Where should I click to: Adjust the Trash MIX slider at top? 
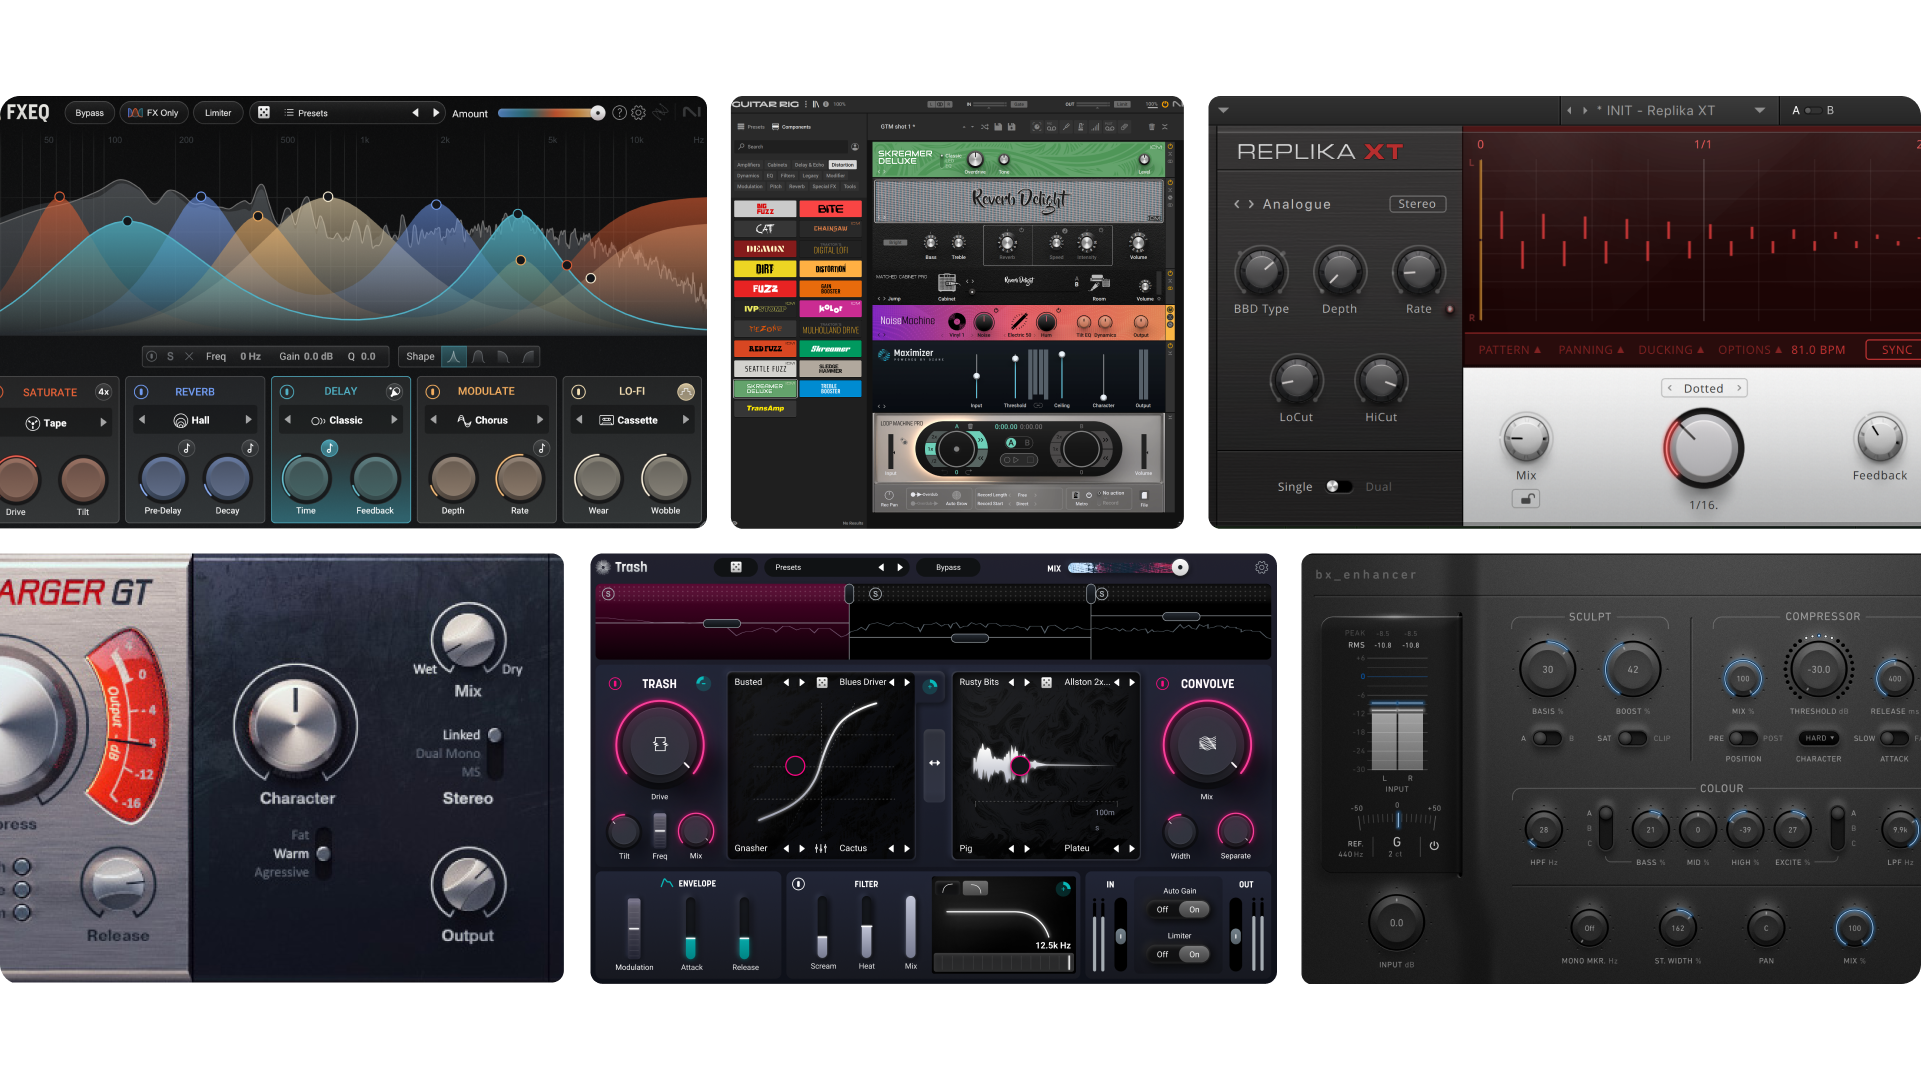pyautogui.click(x=1128, y=567)
